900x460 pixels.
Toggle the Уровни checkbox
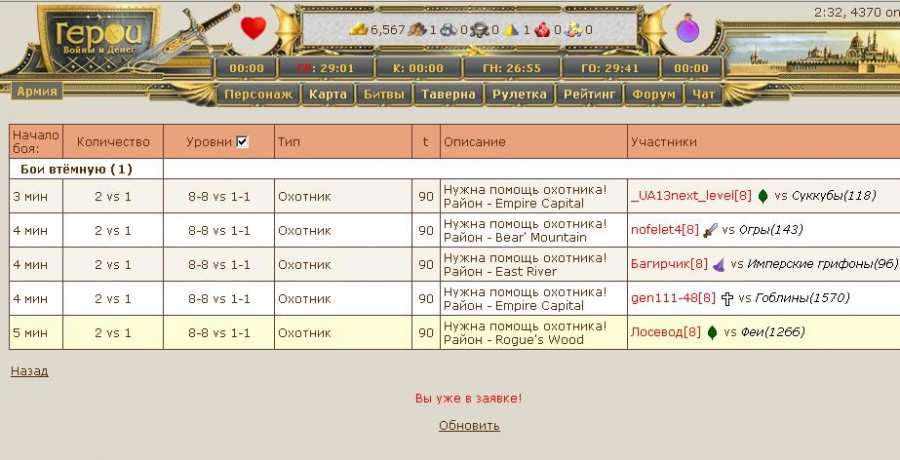tap(242, 142)
